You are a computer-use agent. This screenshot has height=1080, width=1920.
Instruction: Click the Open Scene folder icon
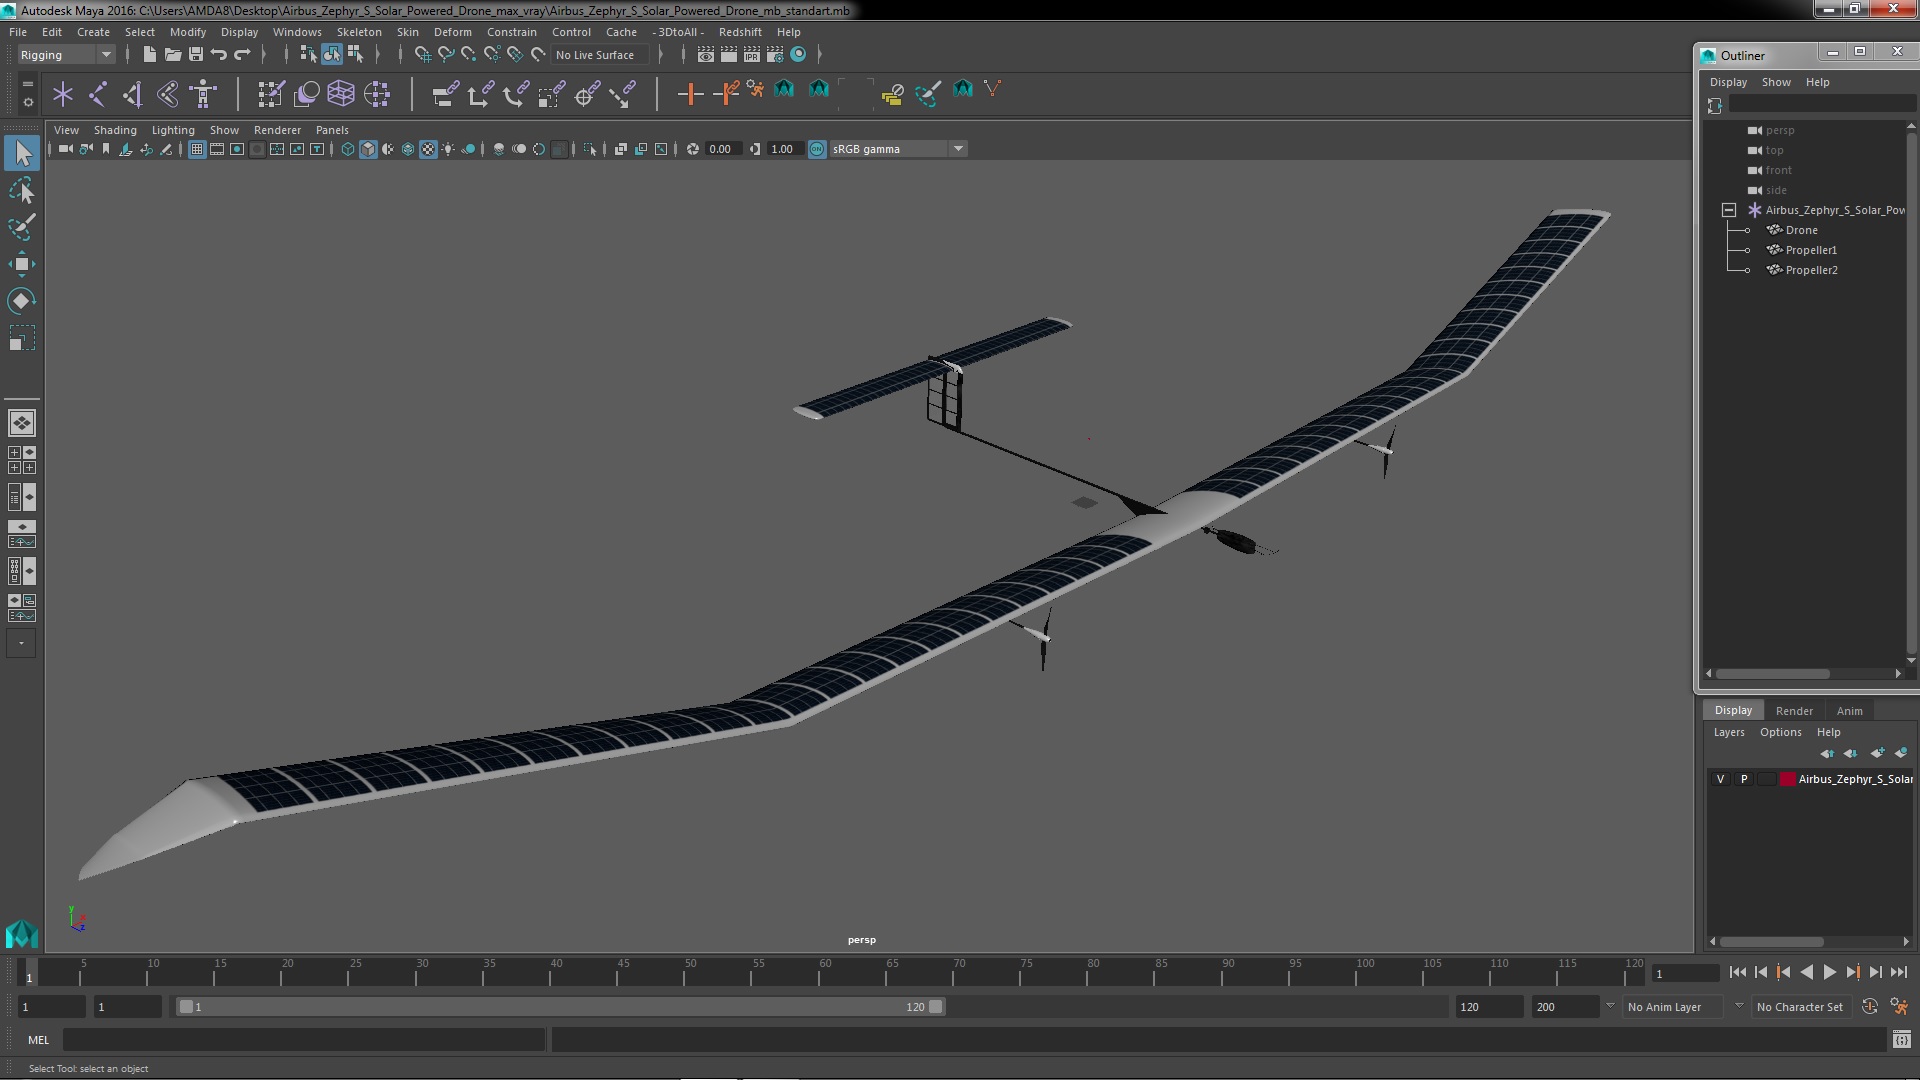172,54
